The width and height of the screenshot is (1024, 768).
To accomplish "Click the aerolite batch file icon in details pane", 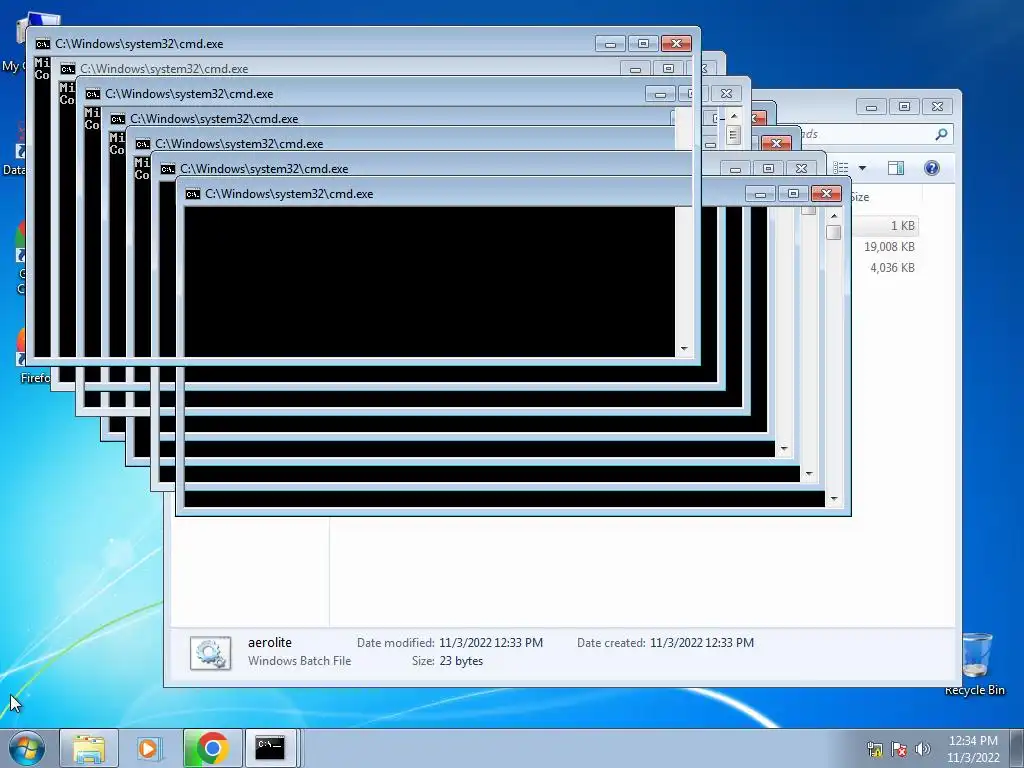I will [x=210, y=653].
